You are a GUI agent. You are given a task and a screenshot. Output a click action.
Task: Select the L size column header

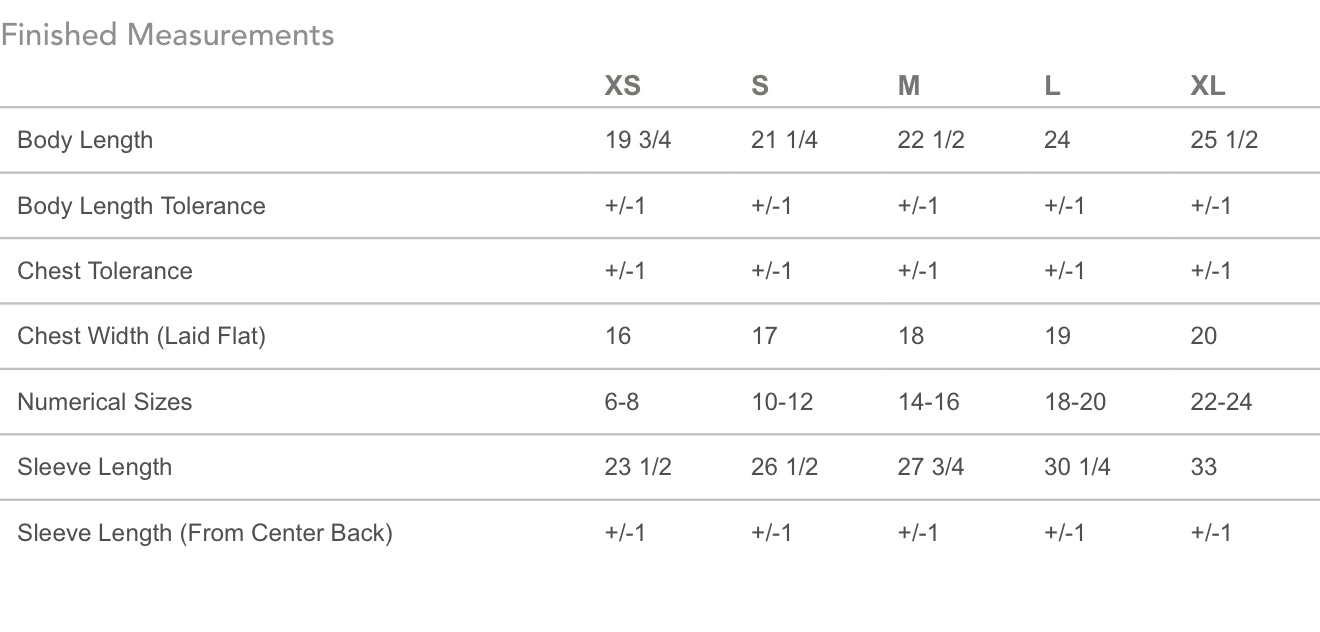1052,86
